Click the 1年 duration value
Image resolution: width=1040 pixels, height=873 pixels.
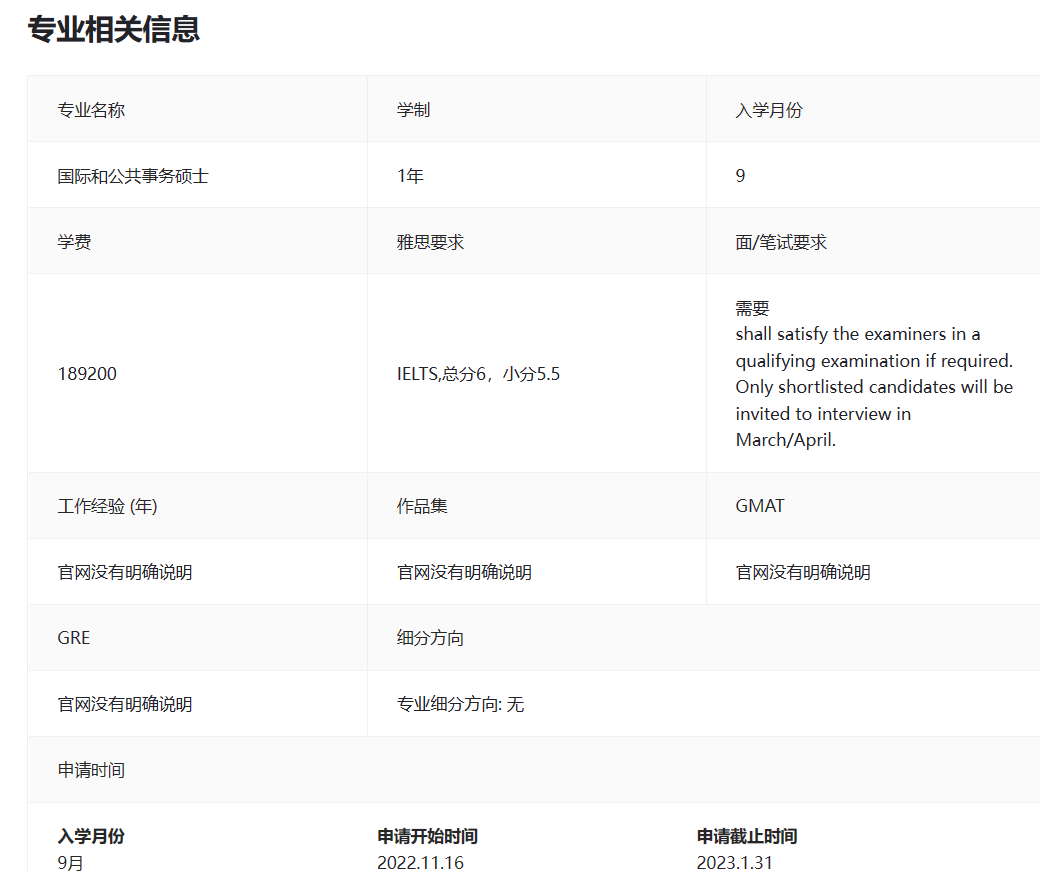pyautogui.click(x=410, y=176)
